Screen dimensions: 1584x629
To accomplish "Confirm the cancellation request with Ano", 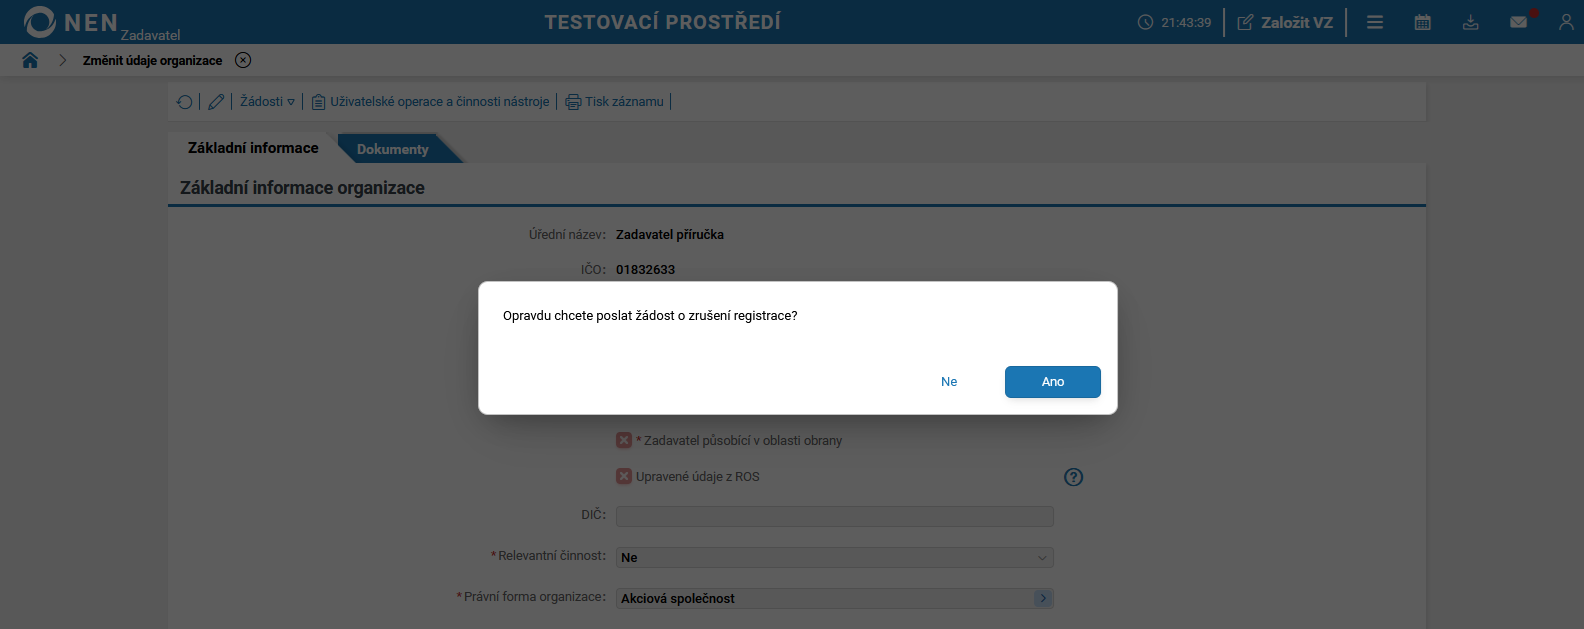I will tap(1052, 381).
